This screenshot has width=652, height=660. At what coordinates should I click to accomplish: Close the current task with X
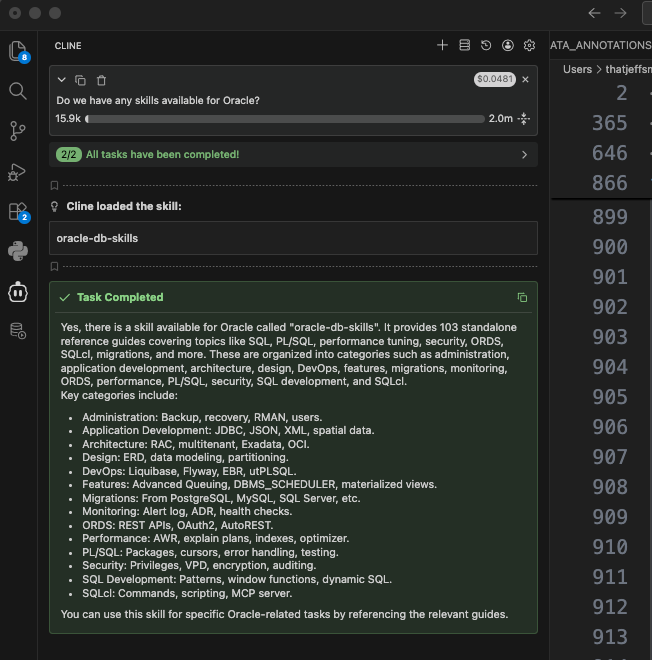(526, 79)
